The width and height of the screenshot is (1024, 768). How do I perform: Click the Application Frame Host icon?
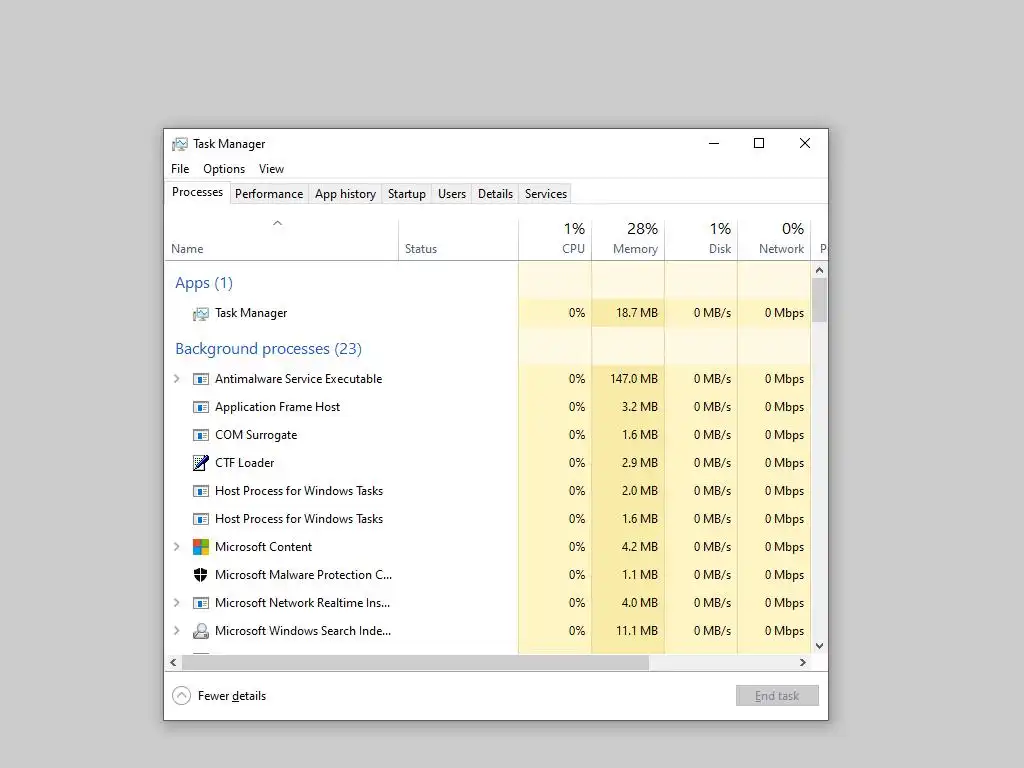click(x=200, y=407)
